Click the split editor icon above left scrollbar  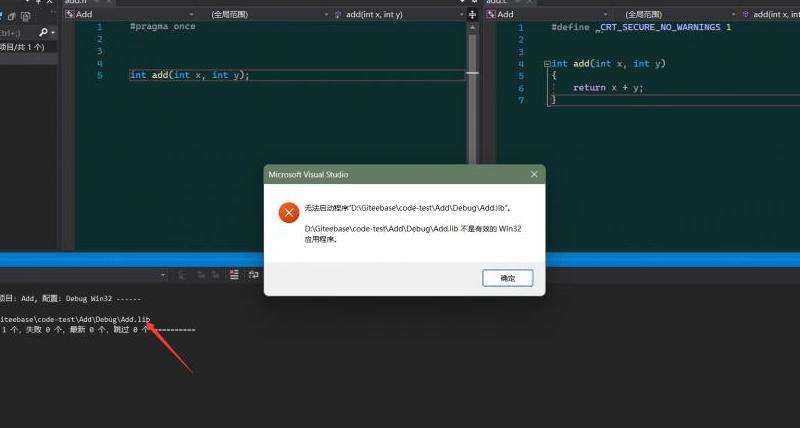(472, 15)
